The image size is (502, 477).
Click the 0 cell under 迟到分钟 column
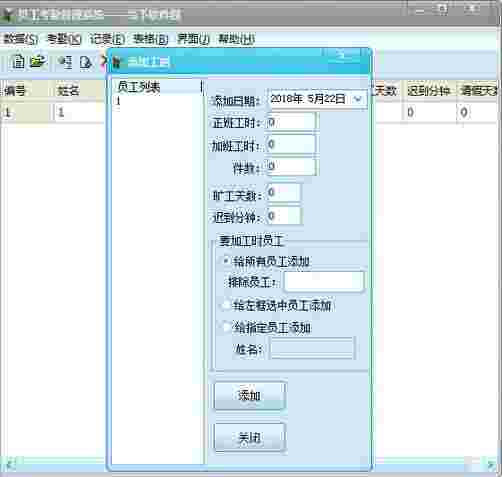coord(429,113)
